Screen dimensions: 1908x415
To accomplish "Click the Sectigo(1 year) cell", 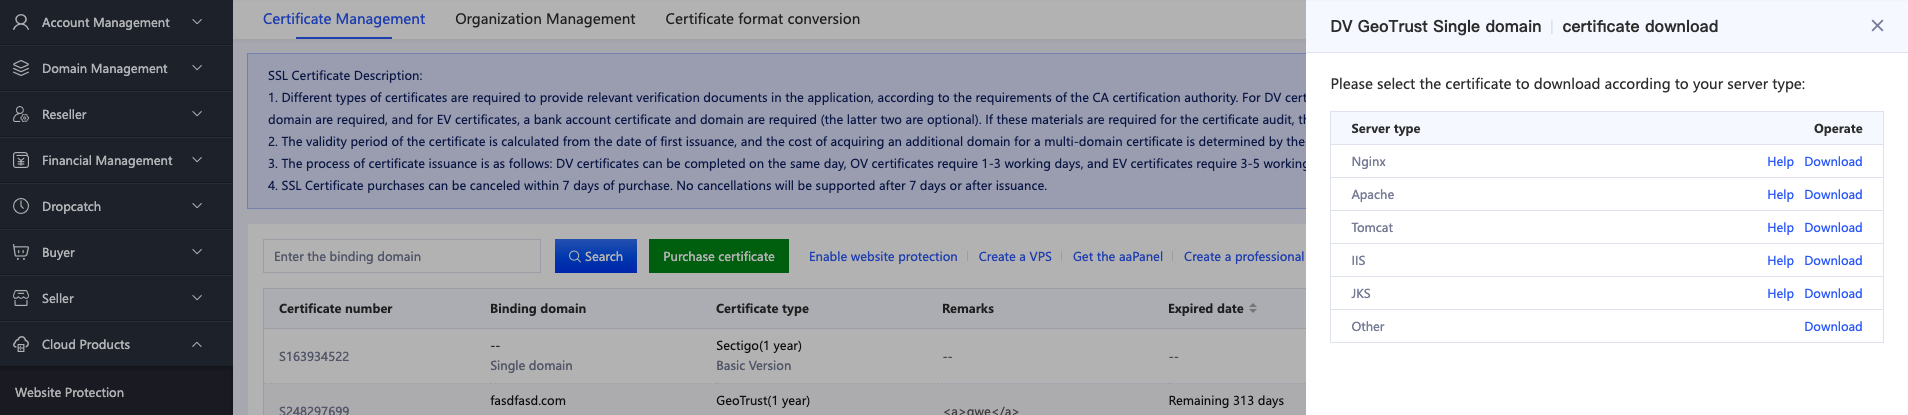I will [759, 345].
